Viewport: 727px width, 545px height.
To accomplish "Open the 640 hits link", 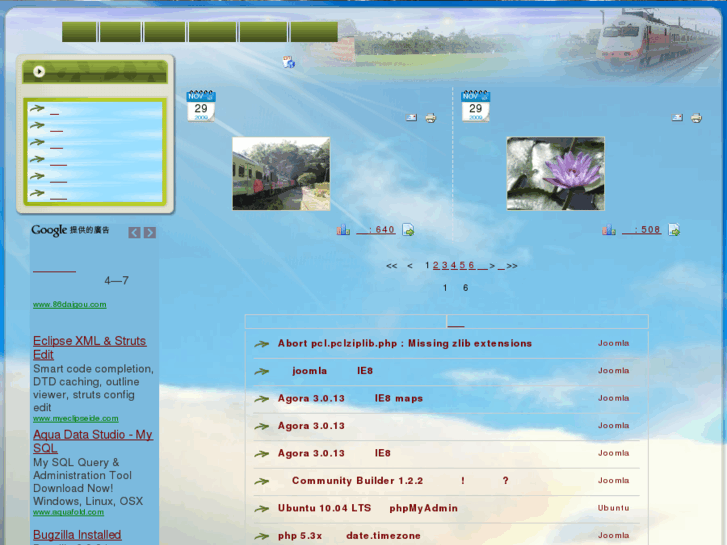I will 376,230.
